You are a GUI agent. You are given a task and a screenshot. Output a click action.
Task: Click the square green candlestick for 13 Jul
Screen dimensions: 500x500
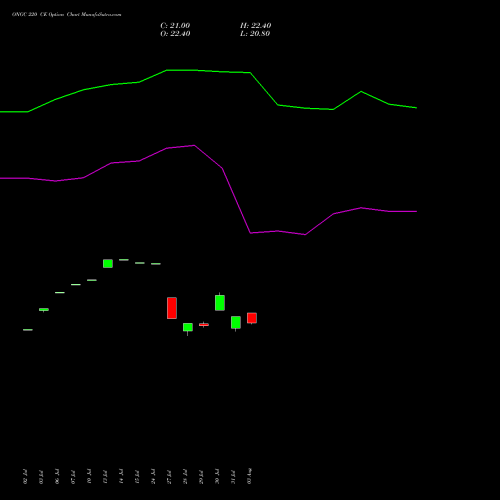pyautogui.click(x=108, y=263)
